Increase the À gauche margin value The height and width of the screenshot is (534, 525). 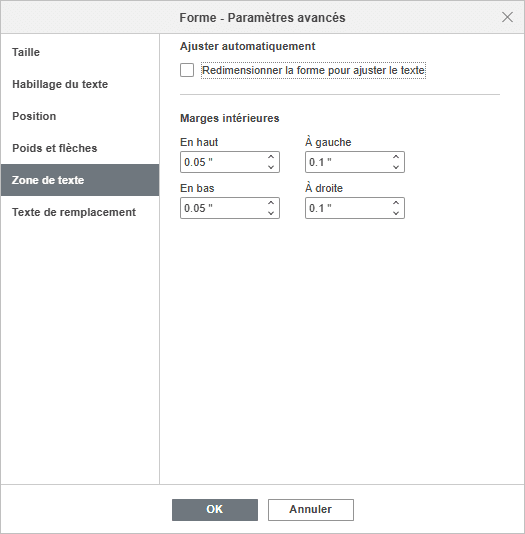point(396,157)
